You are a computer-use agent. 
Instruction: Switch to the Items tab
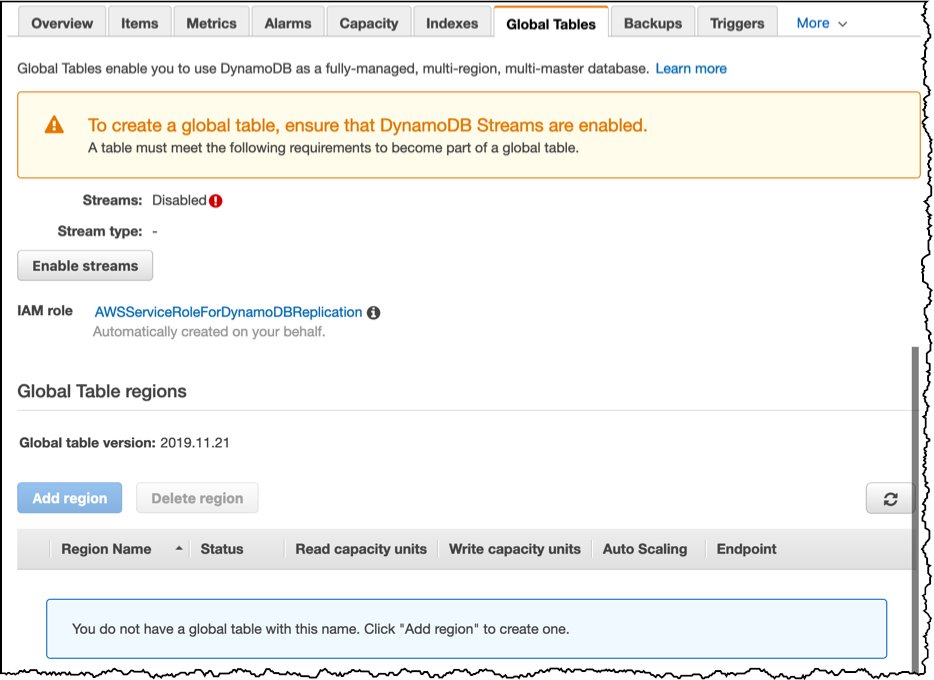(139, 23)
